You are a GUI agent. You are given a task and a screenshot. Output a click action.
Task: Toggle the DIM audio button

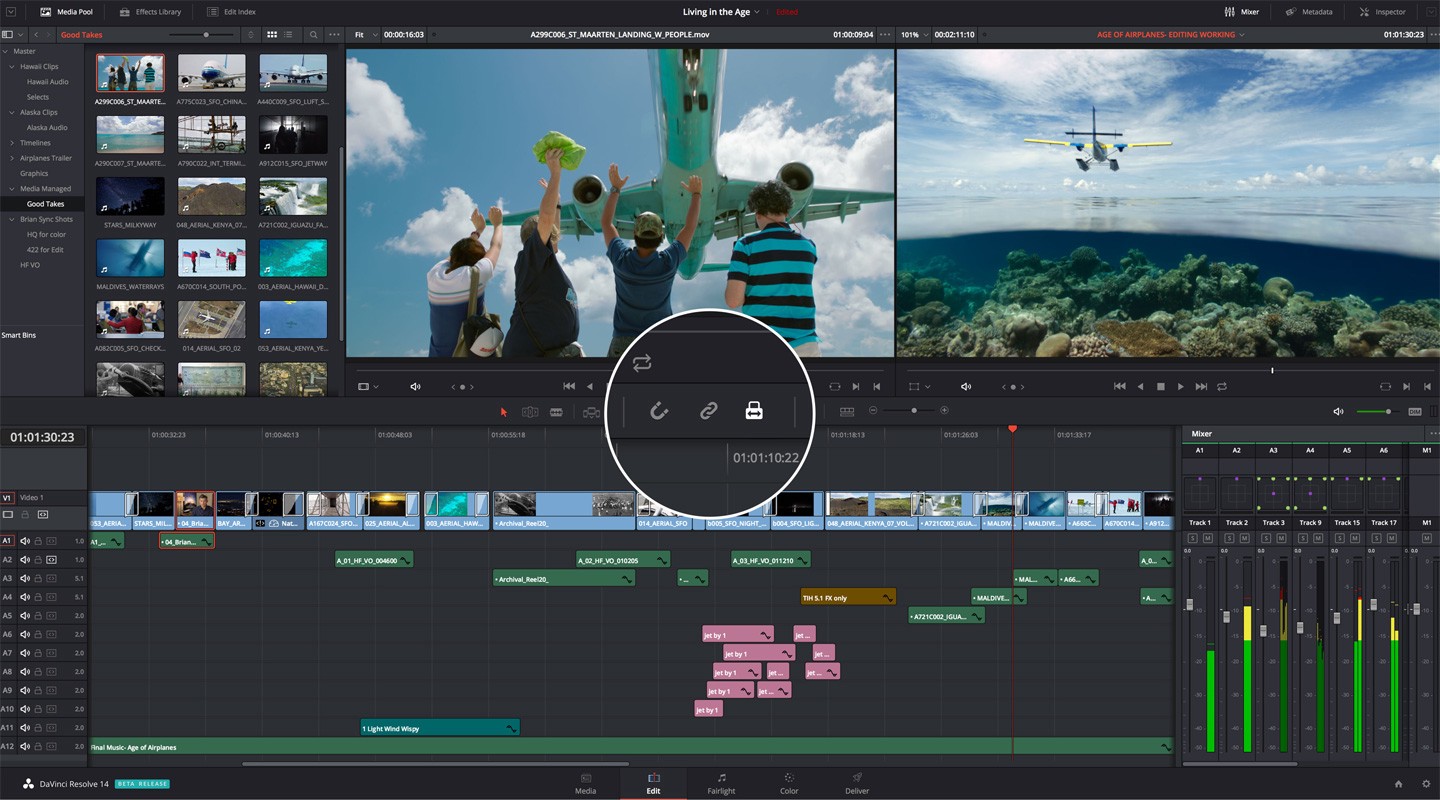point(1415,412)
